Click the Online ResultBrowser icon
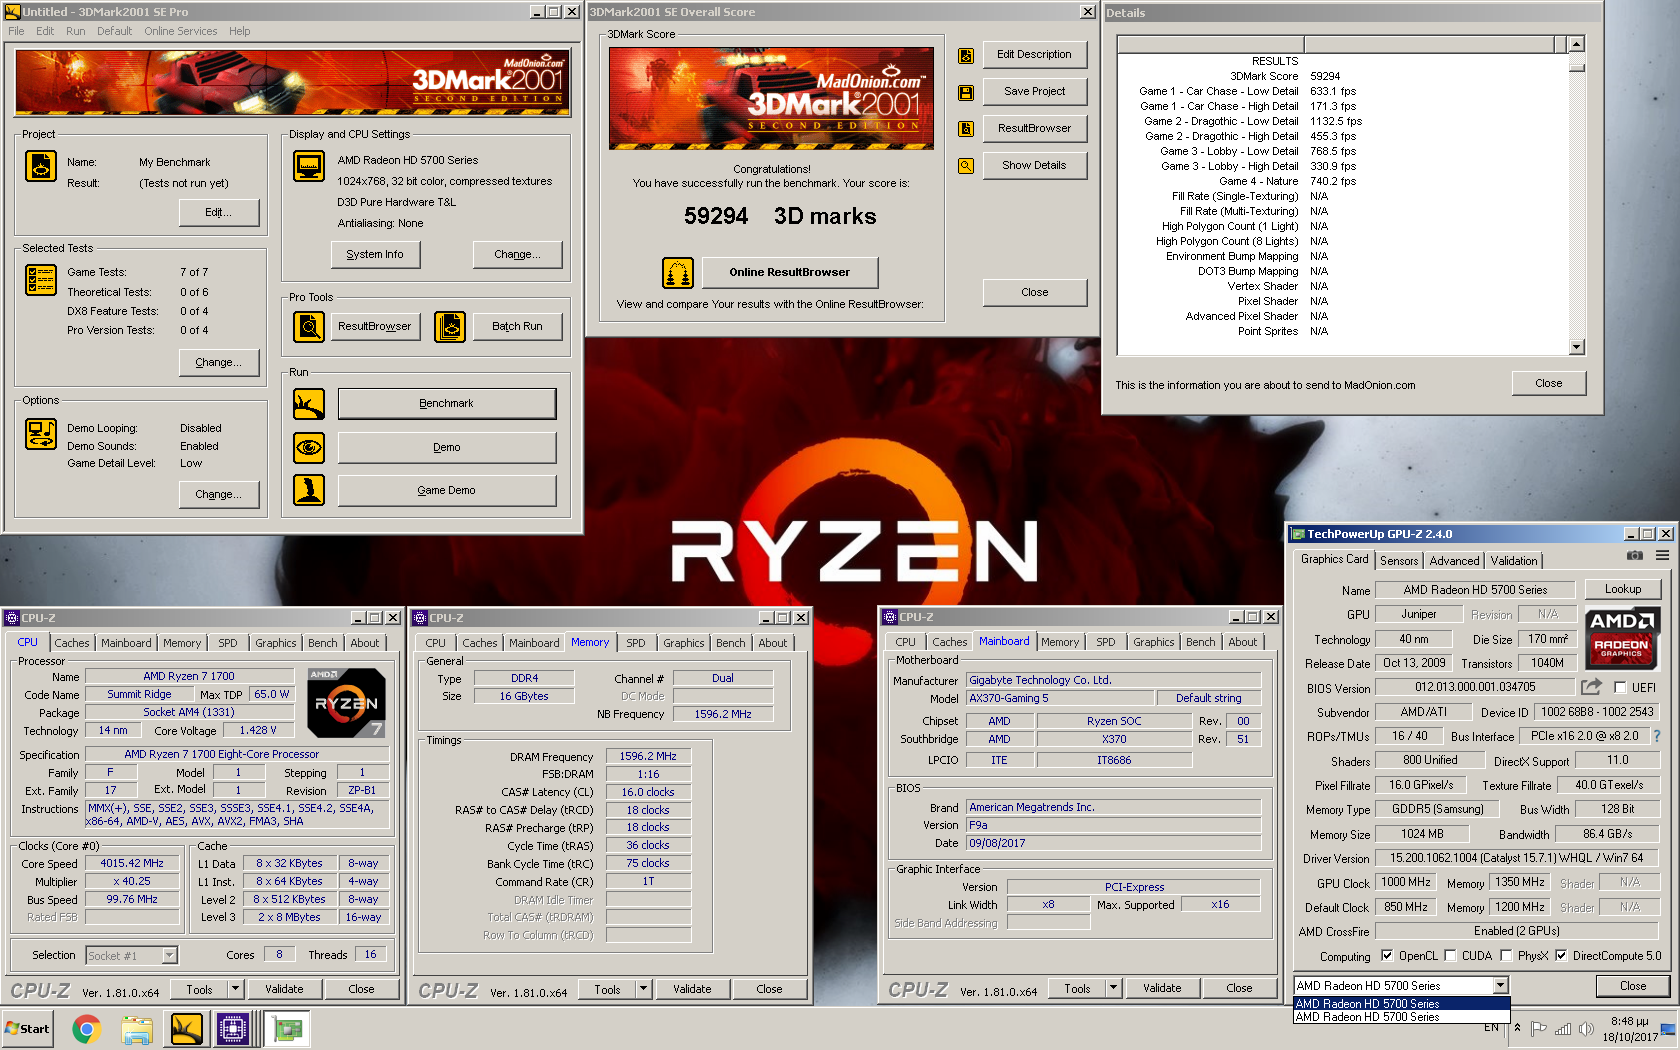The height and width of the screenshot is (1050, 1680). (678, 272)
